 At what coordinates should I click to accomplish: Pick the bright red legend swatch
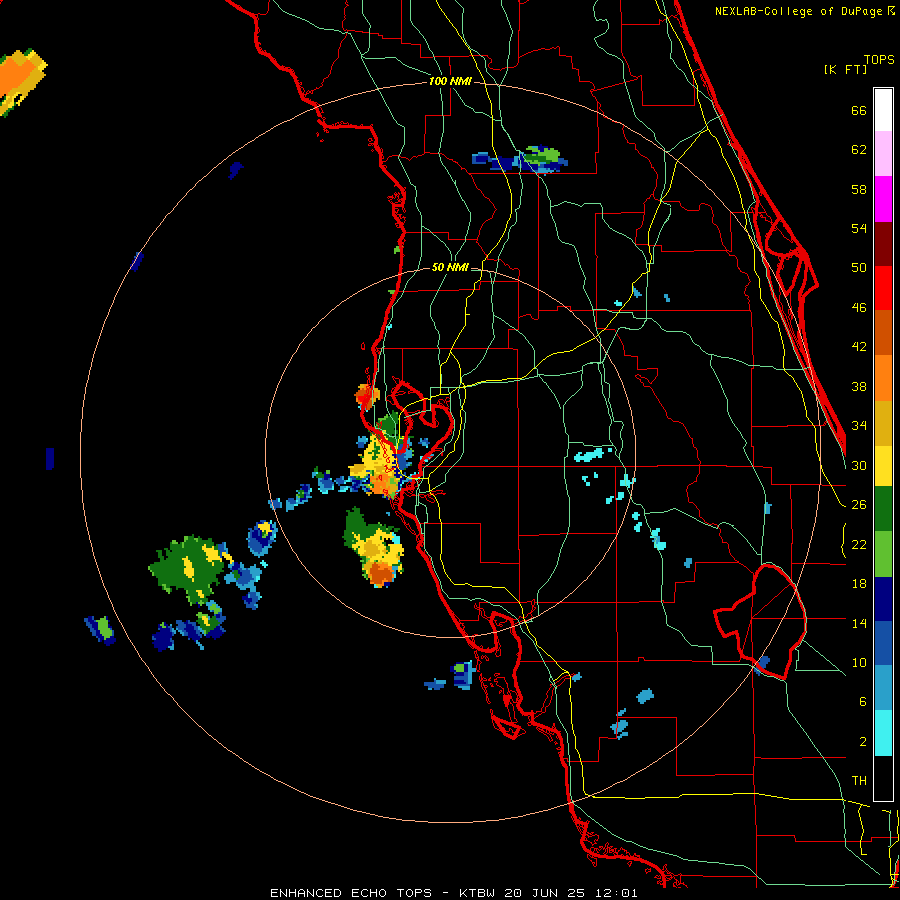point(883,288)
